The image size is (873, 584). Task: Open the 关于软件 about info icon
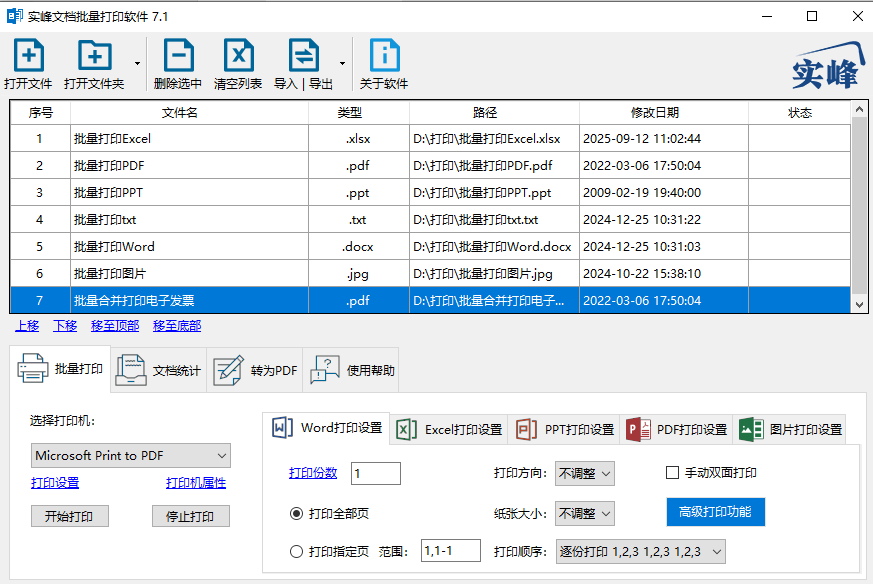384,55
